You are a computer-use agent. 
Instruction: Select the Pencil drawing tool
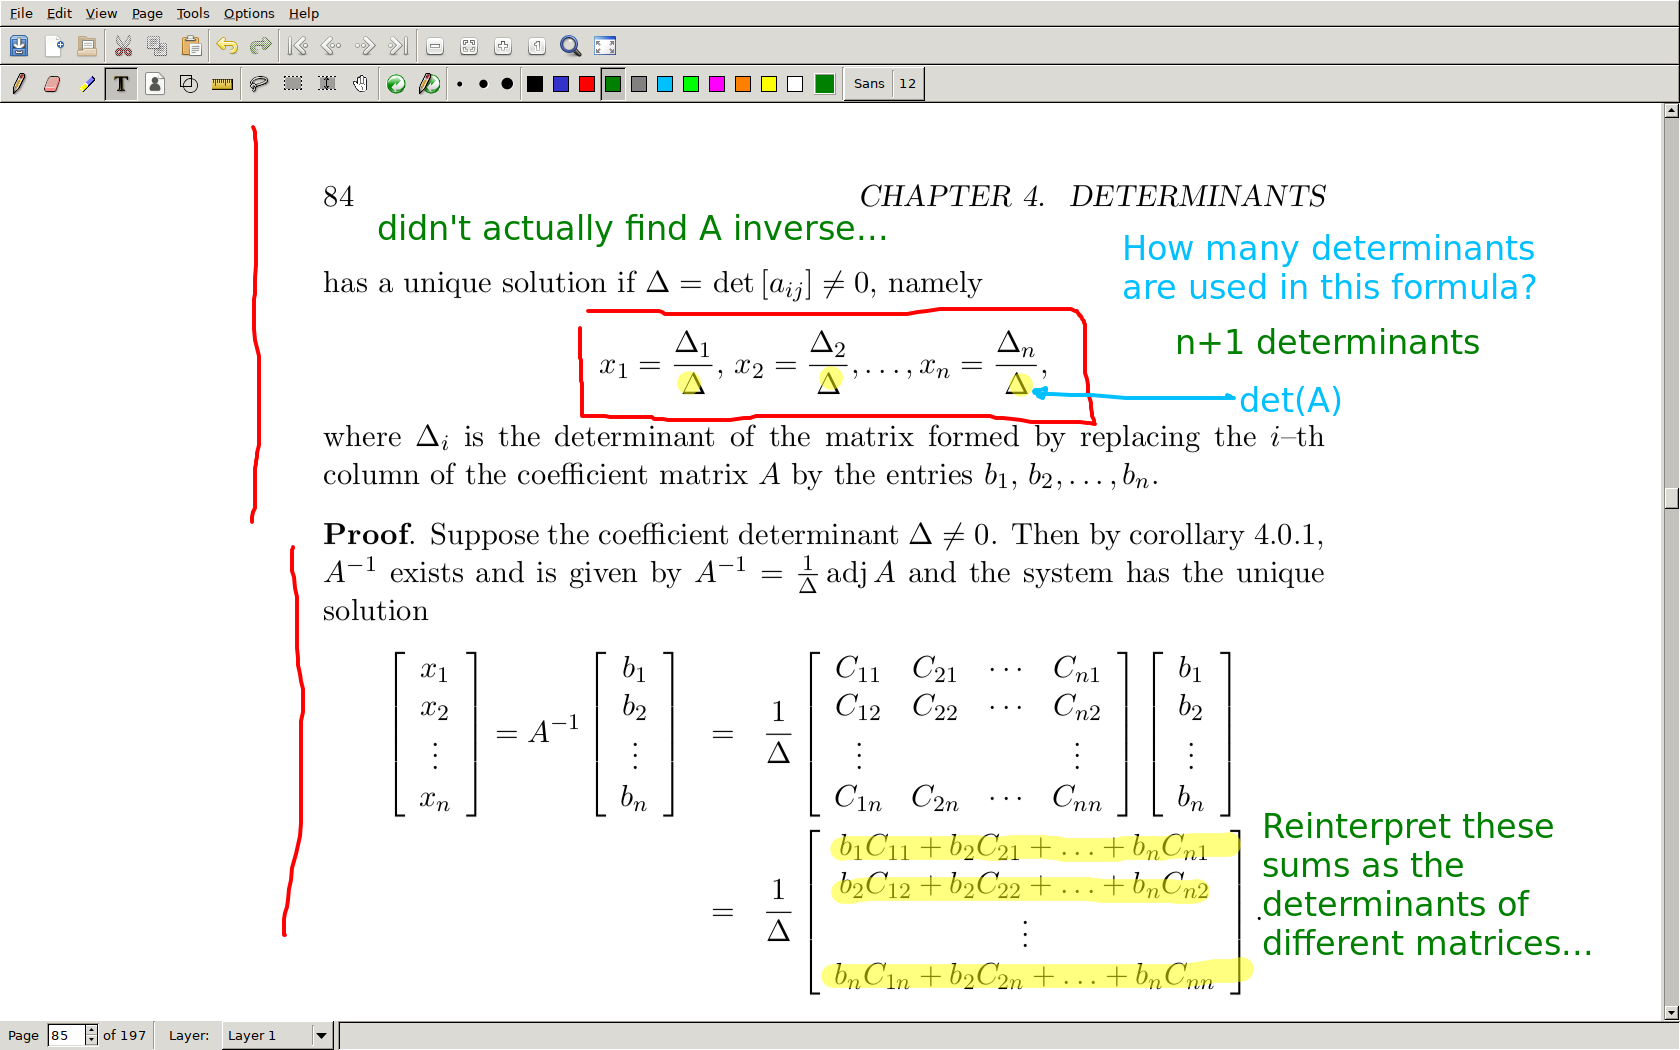(x=19, y=84)
